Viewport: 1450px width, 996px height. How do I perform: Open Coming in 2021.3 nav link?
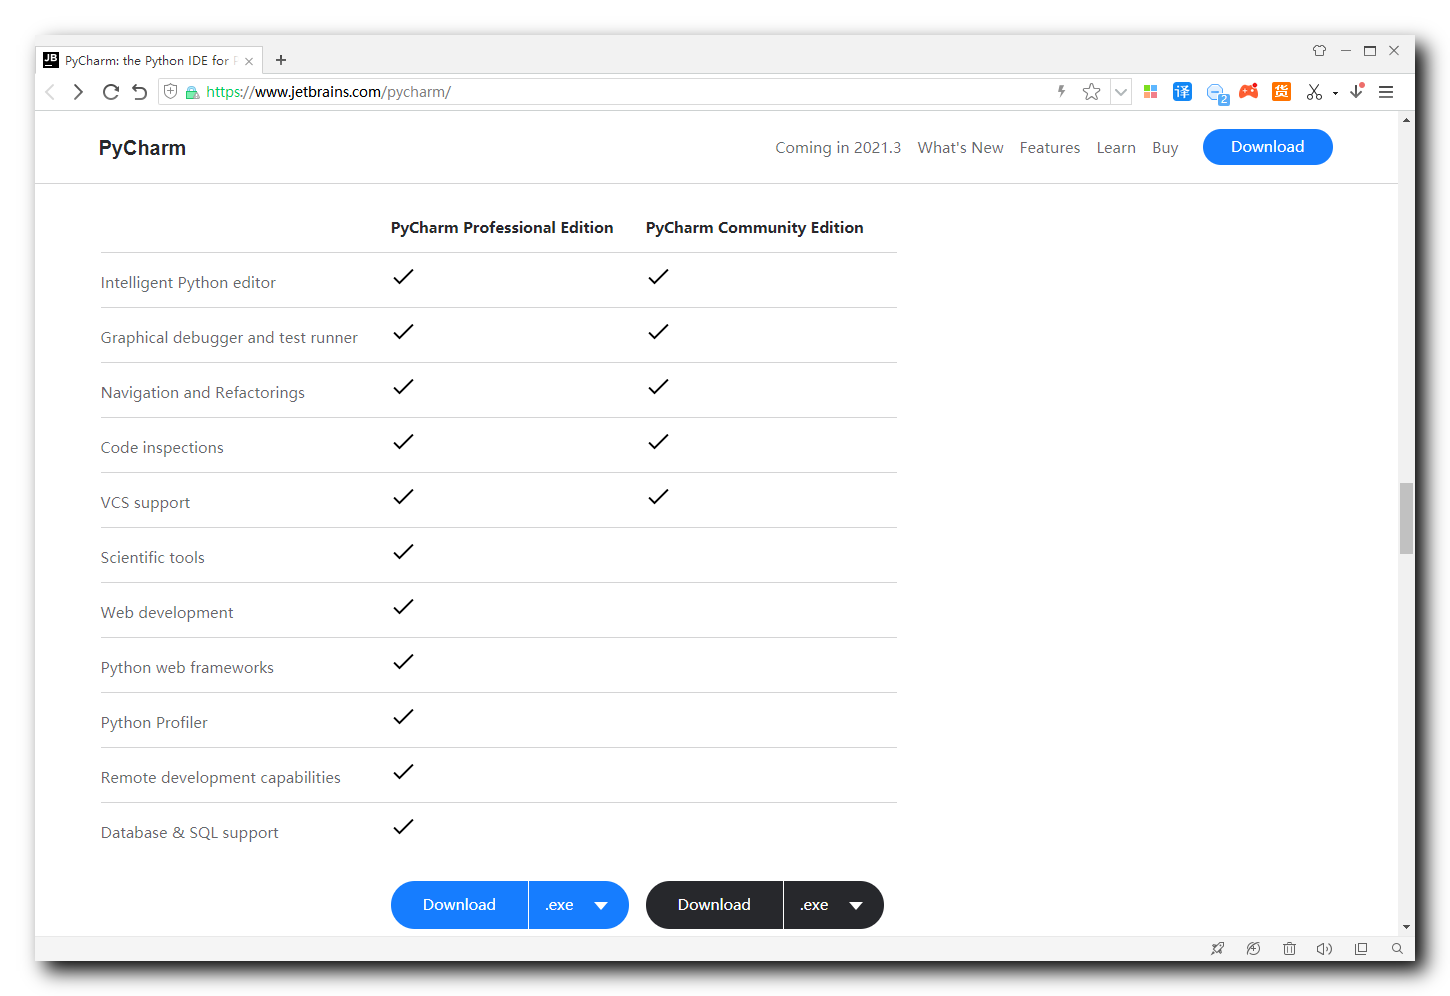tap(838, 148)
